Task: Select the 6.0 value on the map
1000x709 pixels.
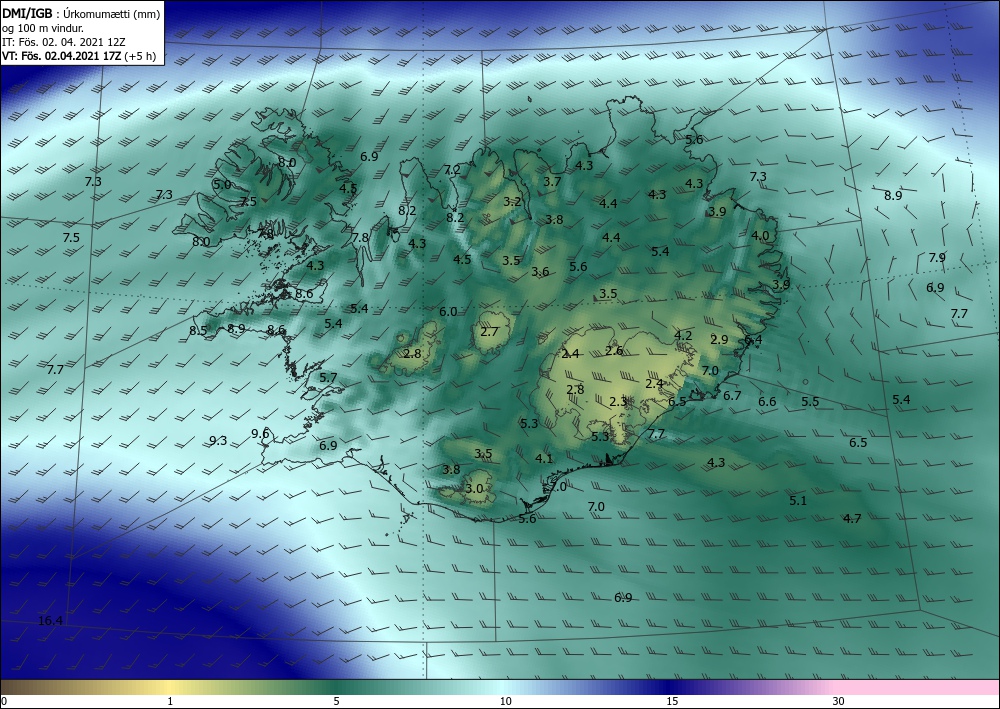Action: pos(448,311)
